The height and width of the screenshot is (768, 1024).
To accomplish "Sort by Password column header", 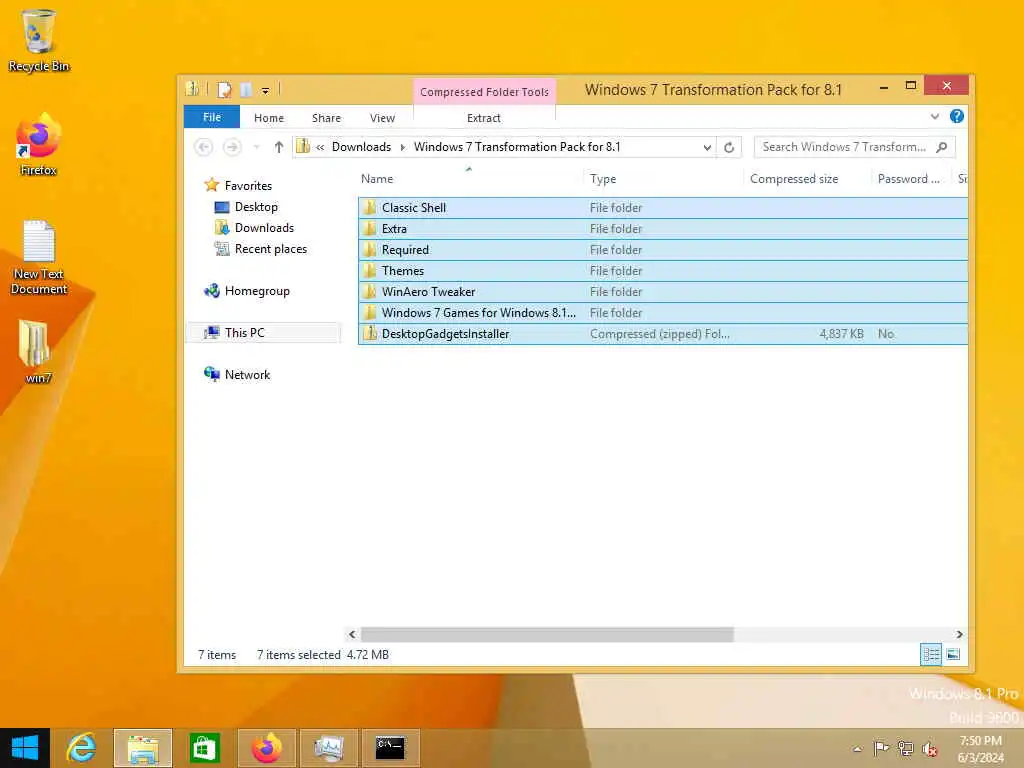I will pos(909,178).
